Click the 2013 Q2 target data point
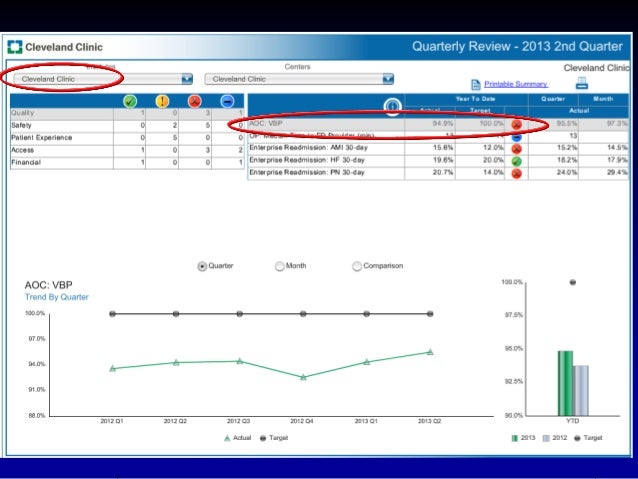 (x=430, y=314)
